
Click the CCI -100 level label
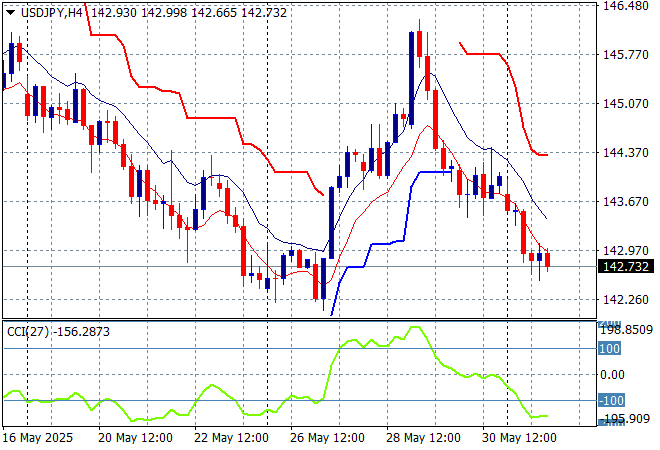point(612,401)
